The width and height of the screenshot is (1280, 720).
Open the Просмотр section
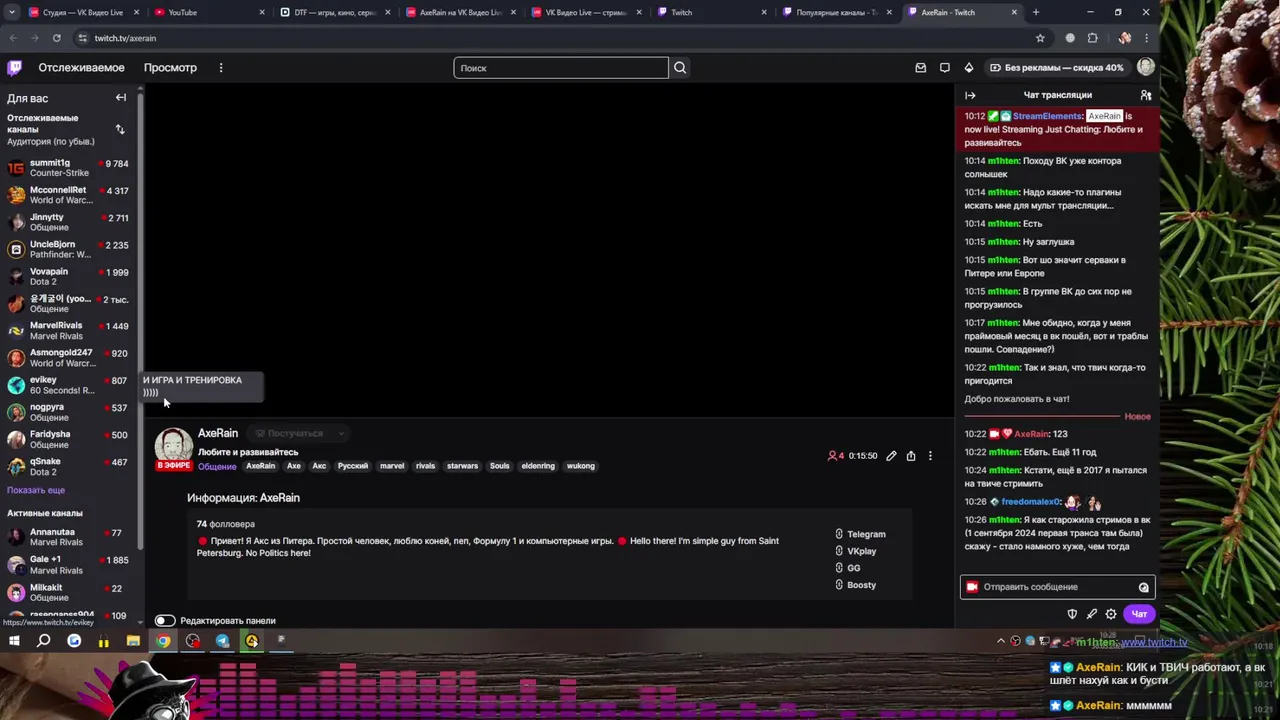pyautogui.click(x=170, y=68)
